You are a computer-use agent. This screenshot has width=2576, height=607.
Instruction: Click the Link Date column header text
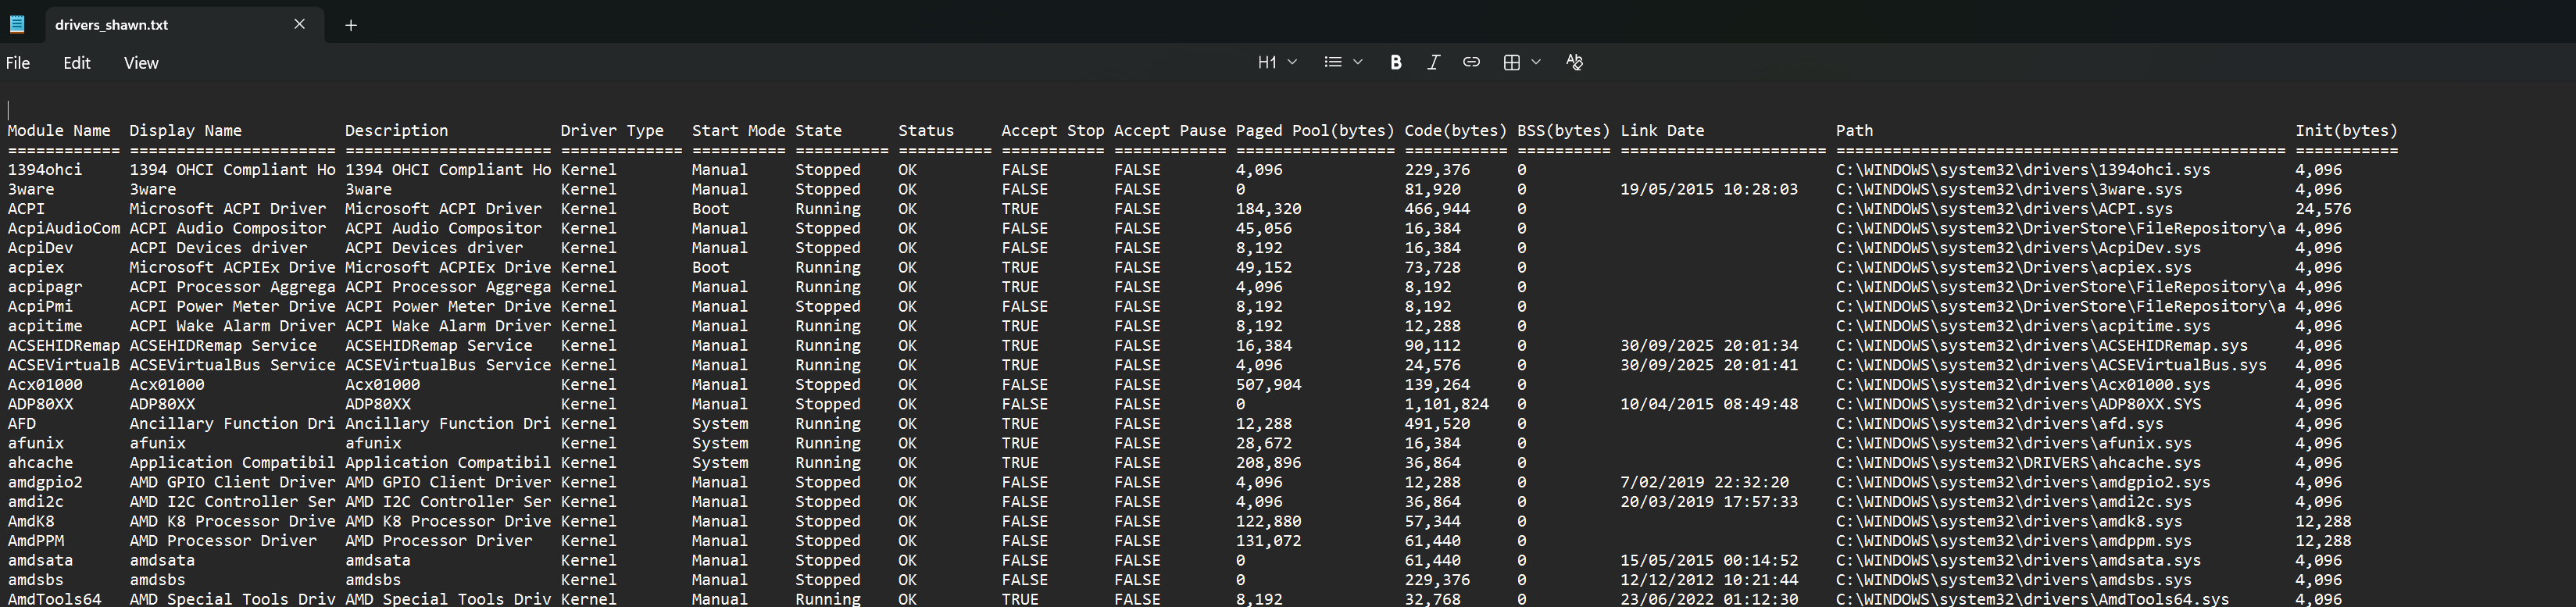(1662, 131)
